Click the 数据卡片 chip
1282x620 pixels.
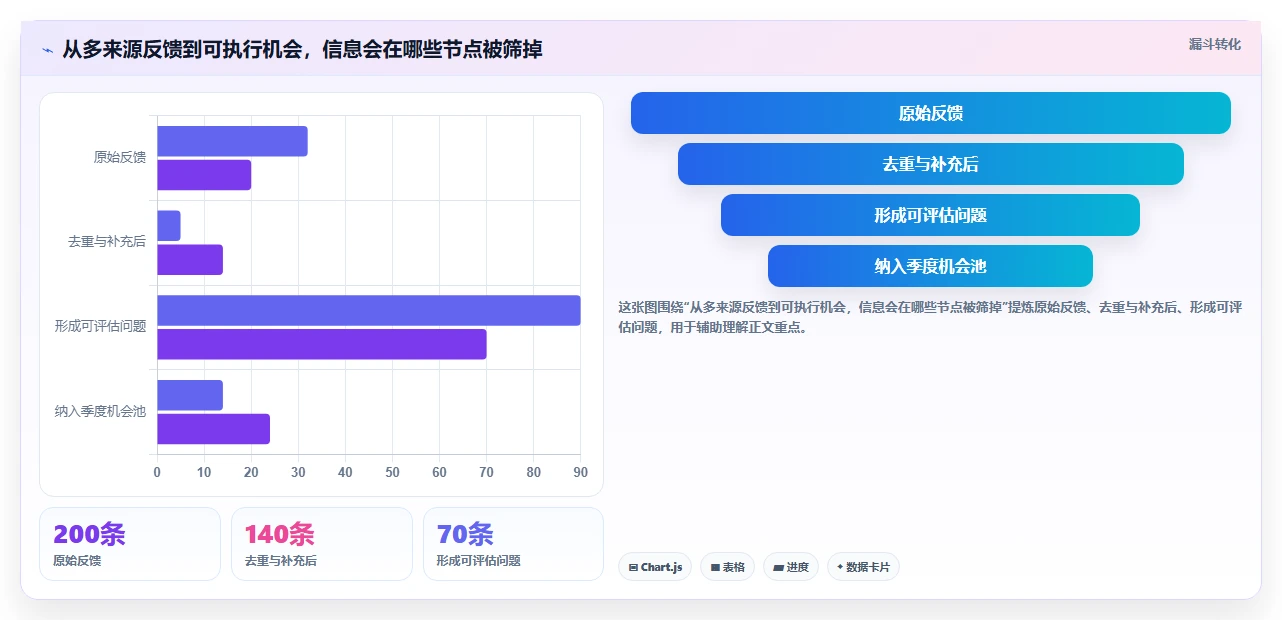point(863,567)
